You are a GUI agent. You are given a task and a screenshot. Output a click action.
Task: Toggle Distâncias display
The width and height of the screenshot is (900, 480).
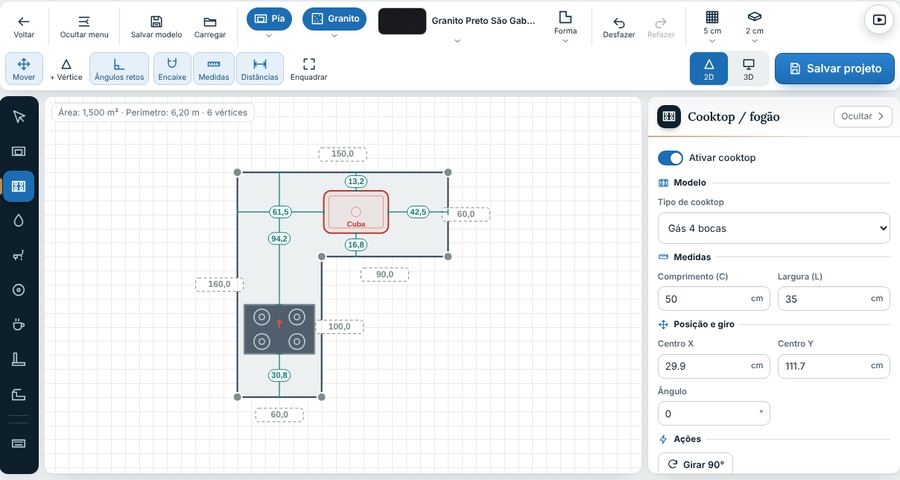coord(259,69)
